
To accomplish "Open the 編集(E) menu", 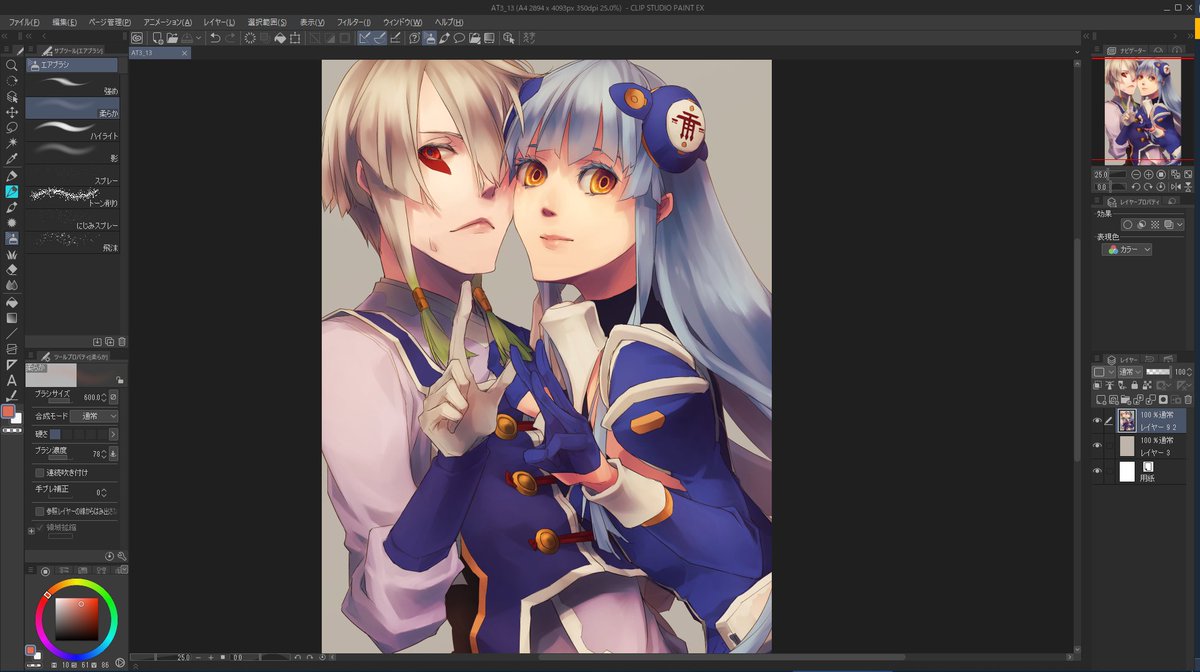I will (x=64, y=22).
